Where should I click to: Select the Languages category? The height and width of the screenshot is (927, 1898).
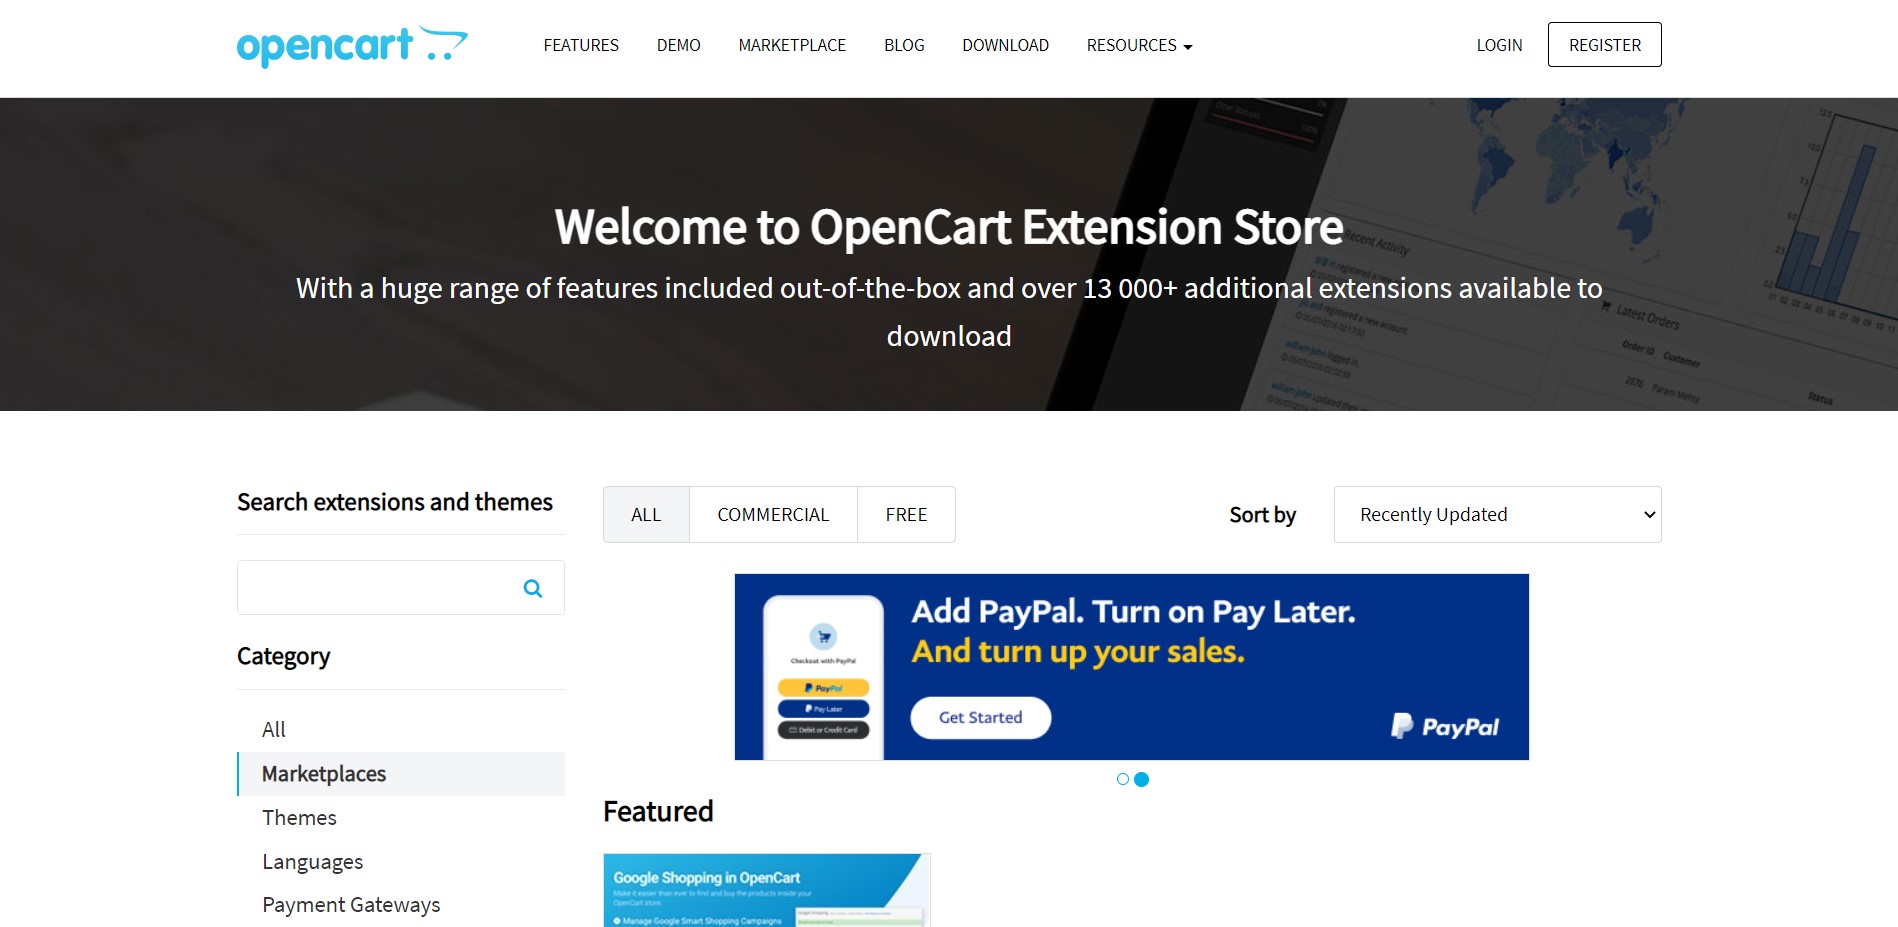(x=312, y=862)
